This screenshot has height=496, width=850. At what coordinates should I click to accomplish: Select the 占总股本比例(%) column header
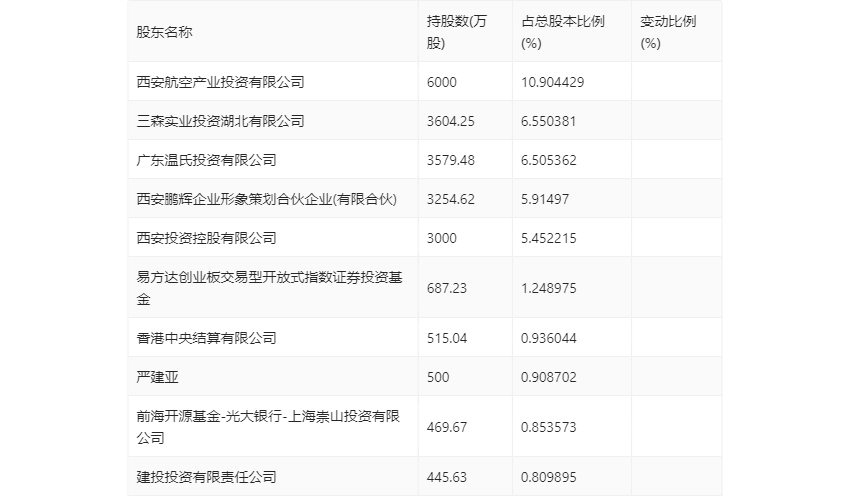coord(563,32)
